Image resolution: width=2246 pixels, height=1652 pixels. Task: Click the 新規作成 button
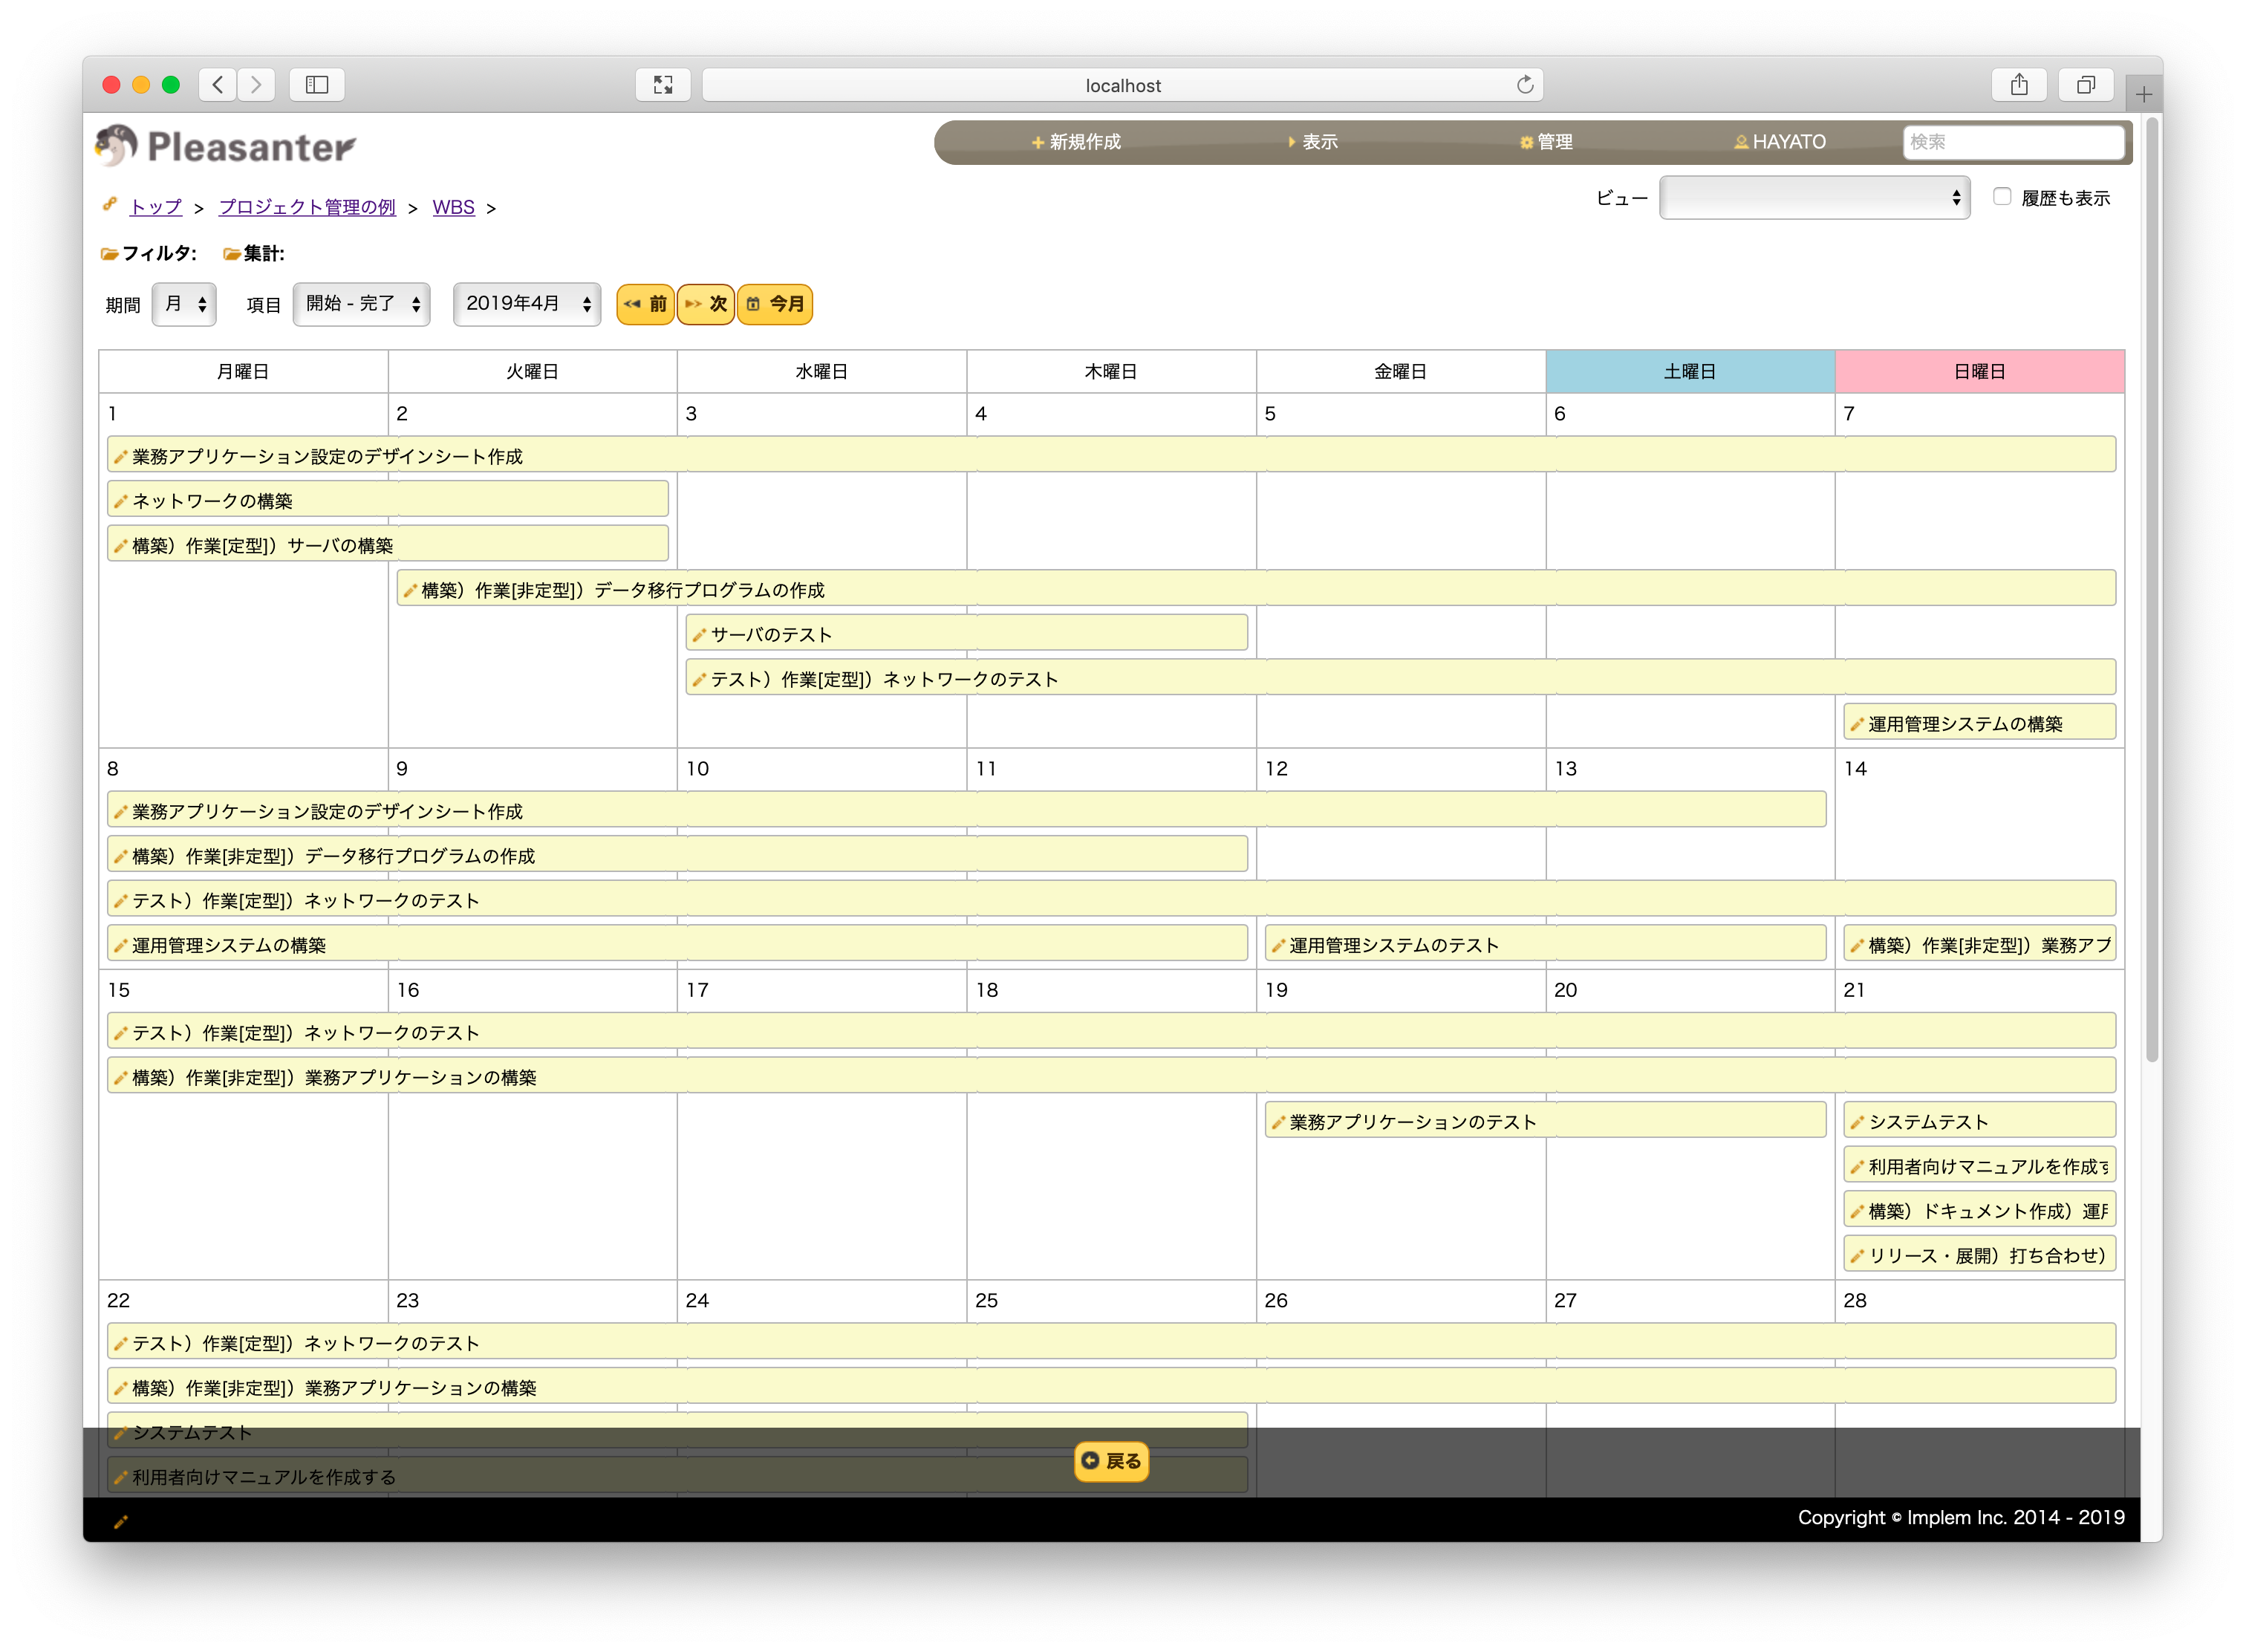[1078, 141]
